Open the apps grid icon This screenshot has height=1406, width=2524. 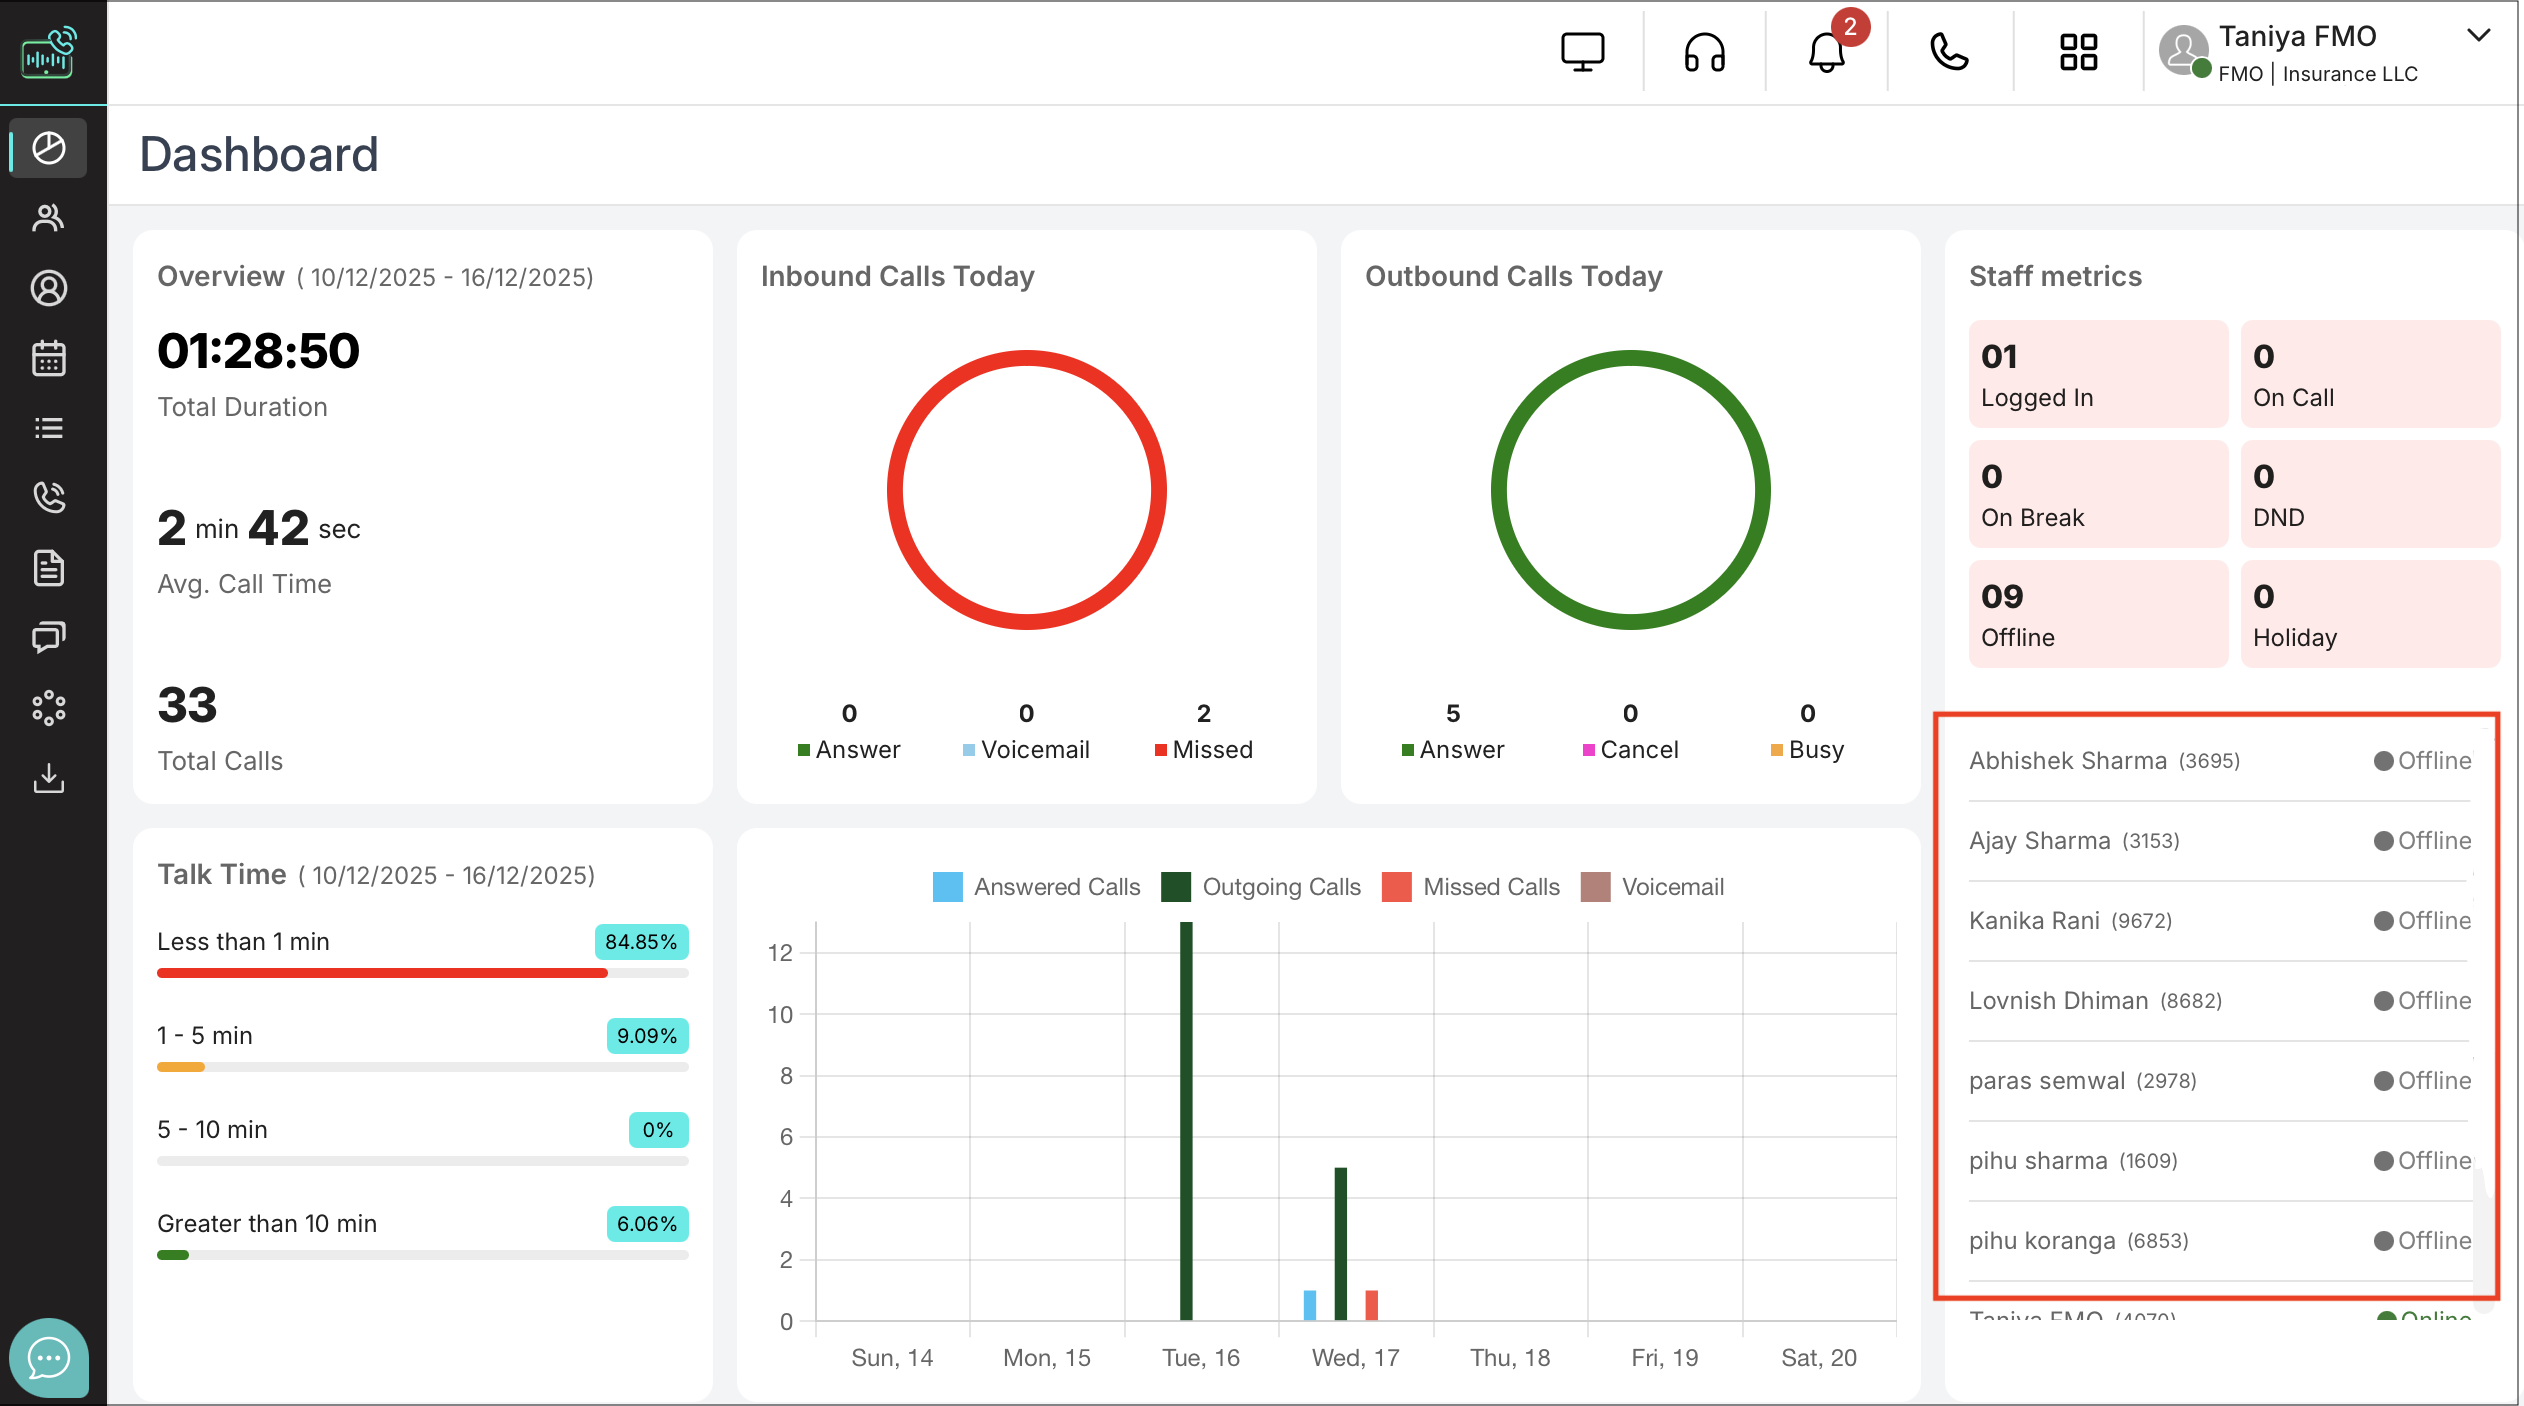(x=2078, y=52)
